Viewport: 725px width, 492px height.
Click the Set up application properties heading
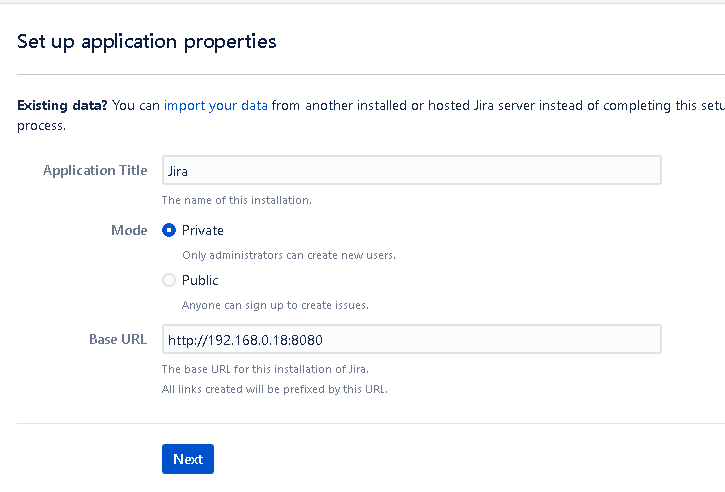pyautogui.click(x=147, y=42)
